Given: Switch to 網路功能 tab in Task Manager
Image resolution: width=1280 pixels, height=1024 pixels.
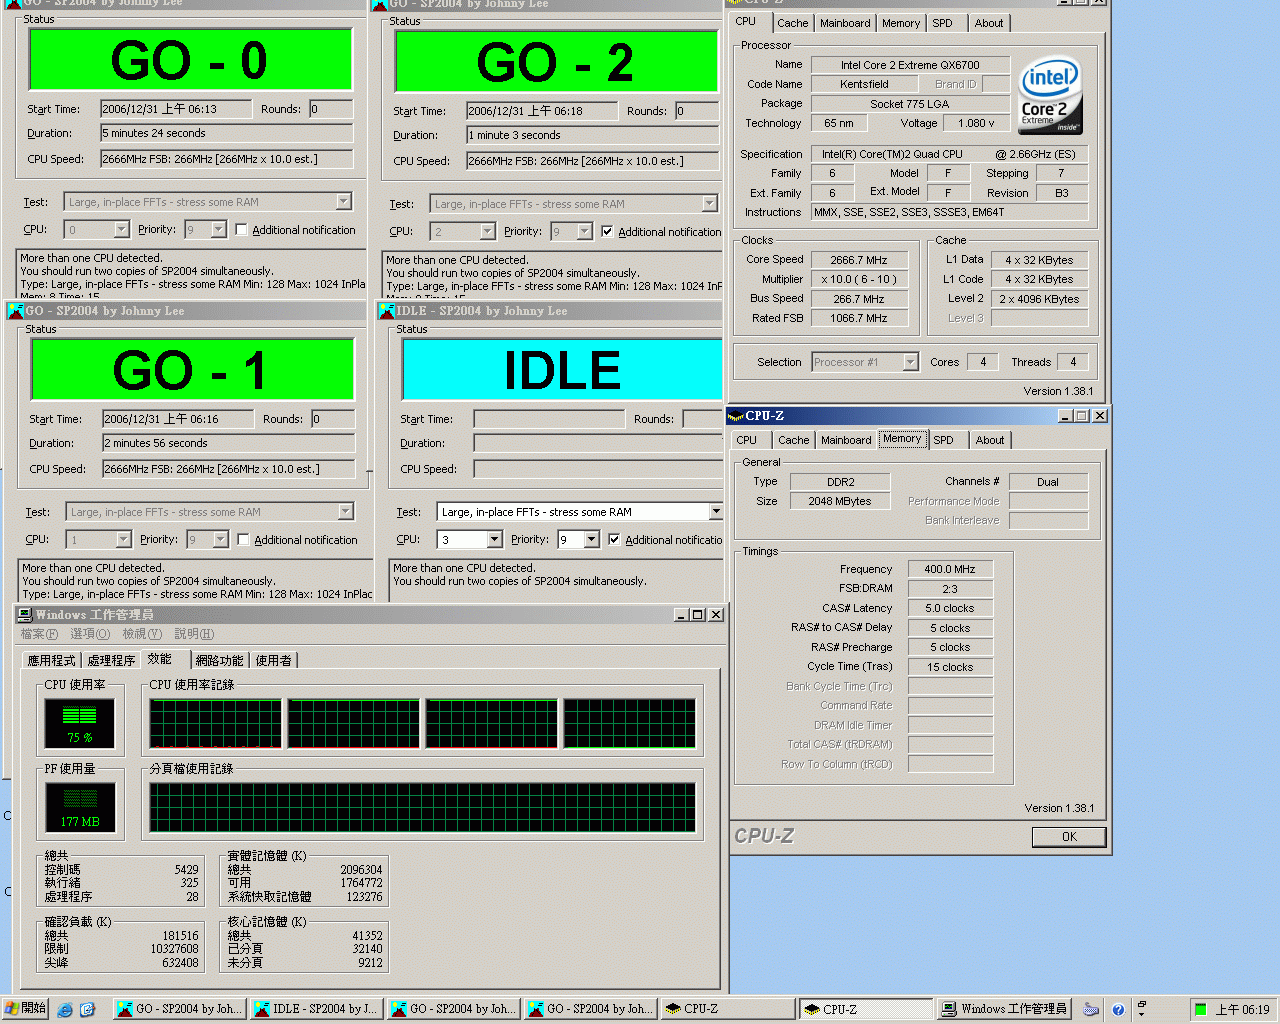Looking at the screenshot, I should tap(219, 661).
